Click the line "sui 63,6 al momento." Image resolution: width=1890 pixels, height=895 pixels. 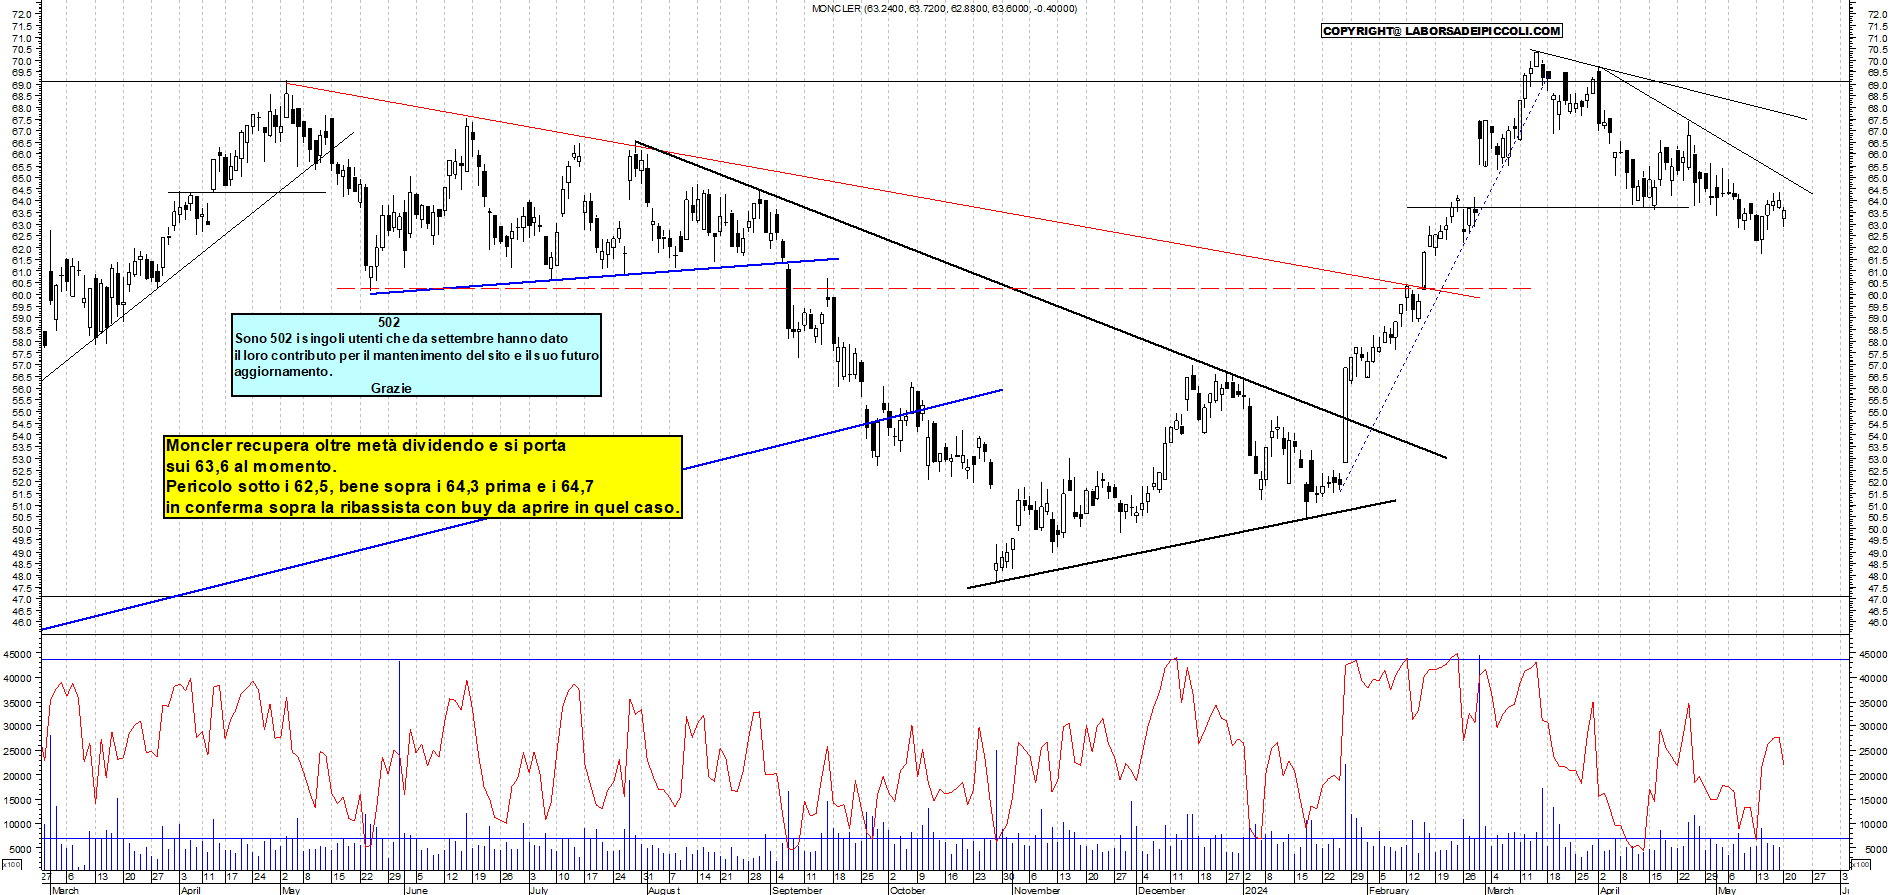(251, 466)
